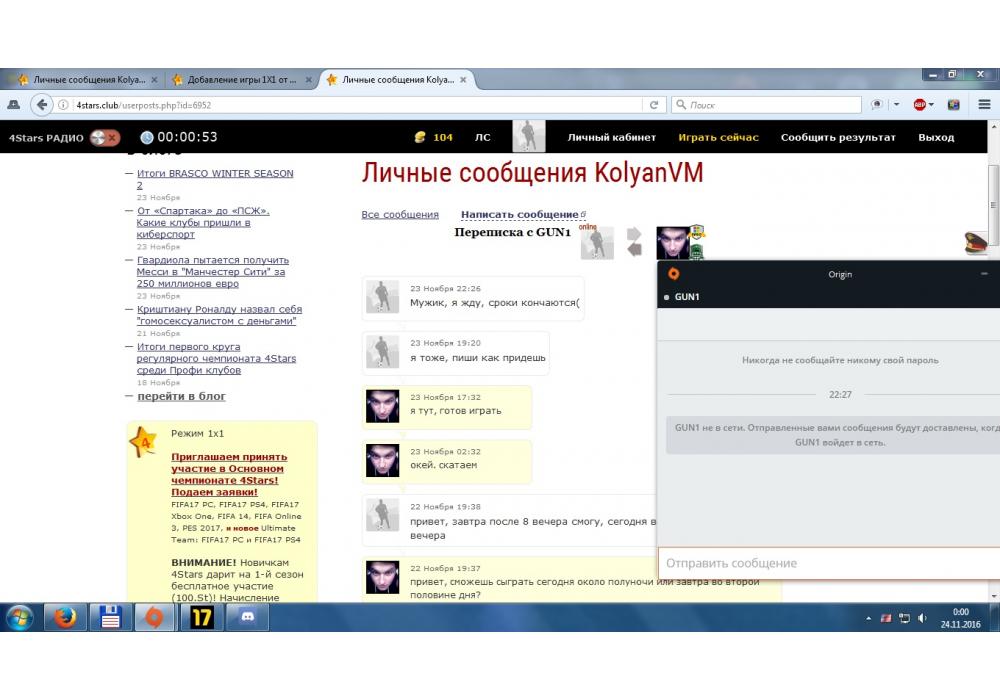Image resolution: width=1000 pixels, height=700 pixels.
Task: Click the Adblock Plus toolbar icon
Action: coord(919,105)
